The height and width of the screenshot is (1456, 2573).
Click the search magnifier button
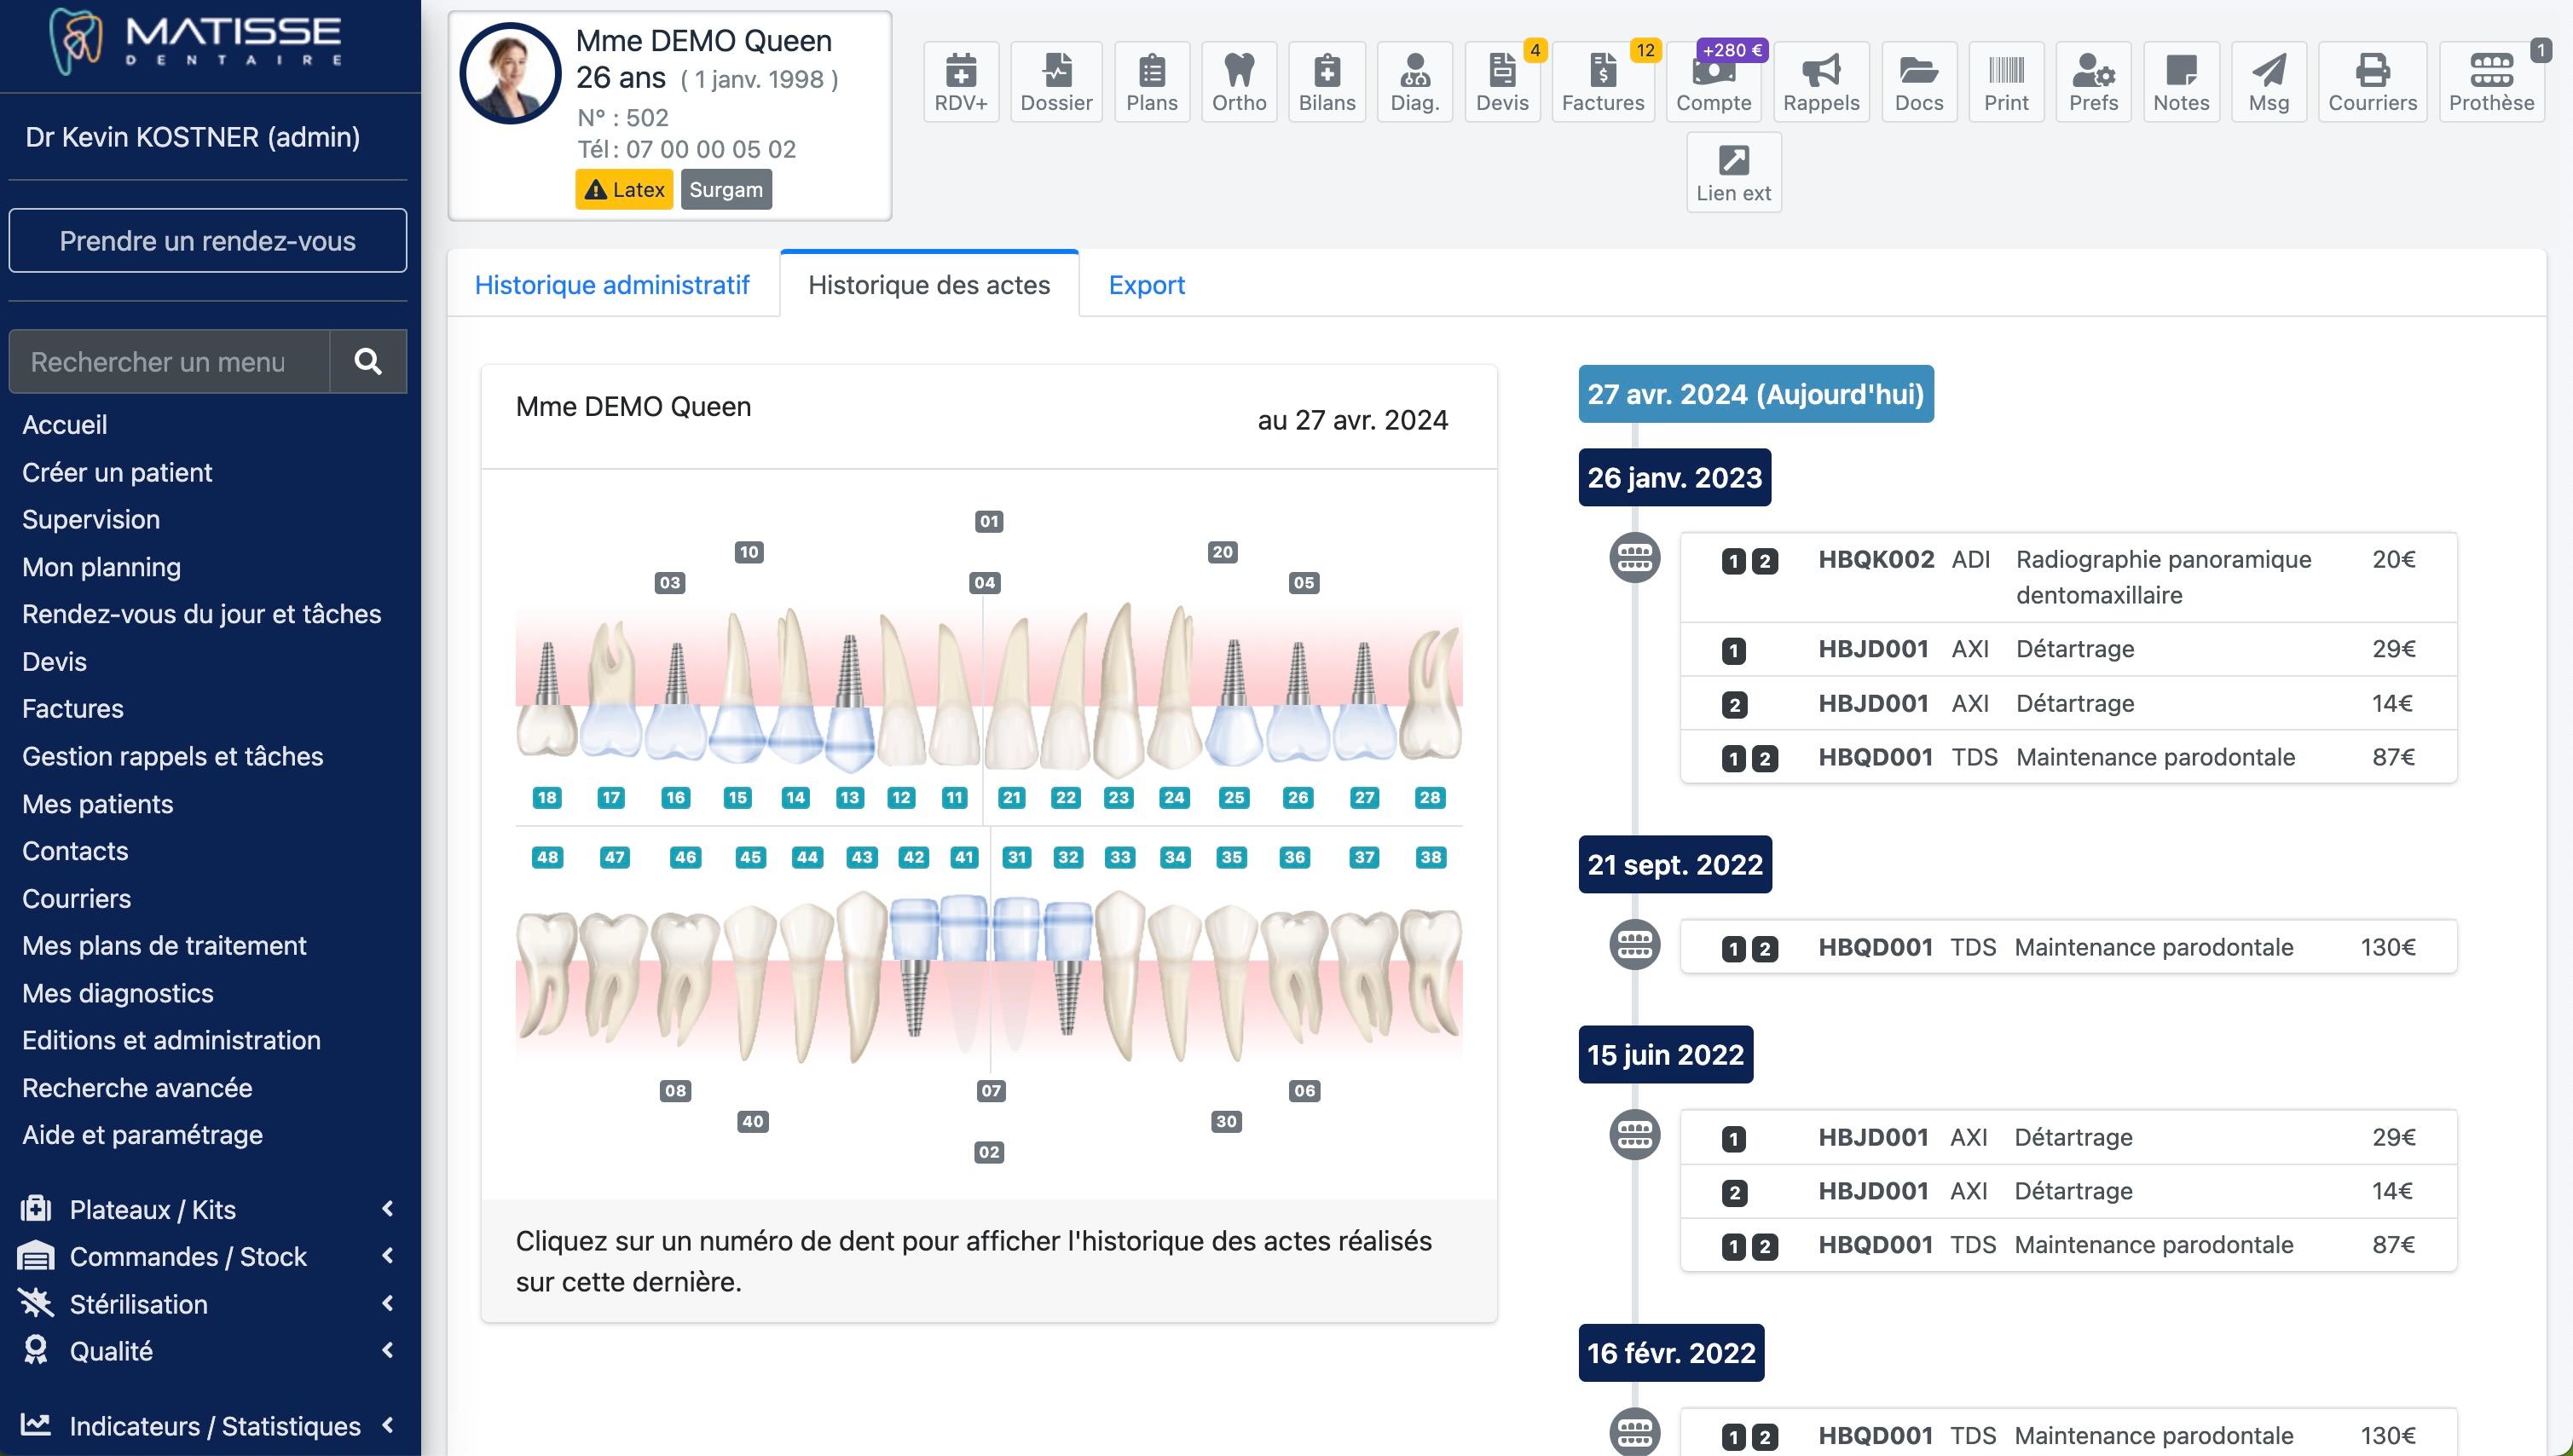click(x=368, y=361)
